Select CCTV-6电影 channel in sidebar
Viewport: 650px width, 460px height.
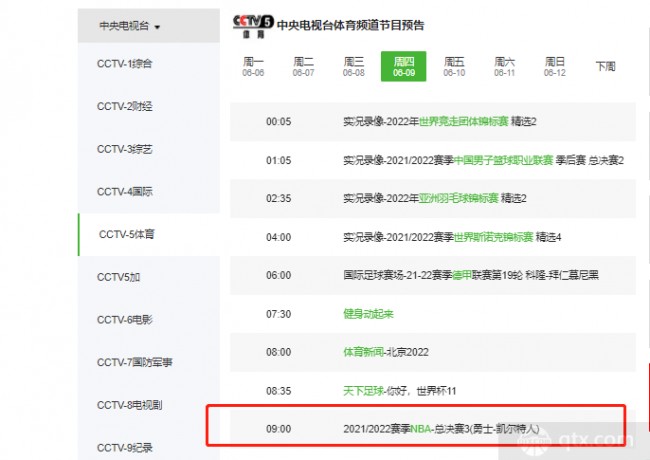(148, 320)
